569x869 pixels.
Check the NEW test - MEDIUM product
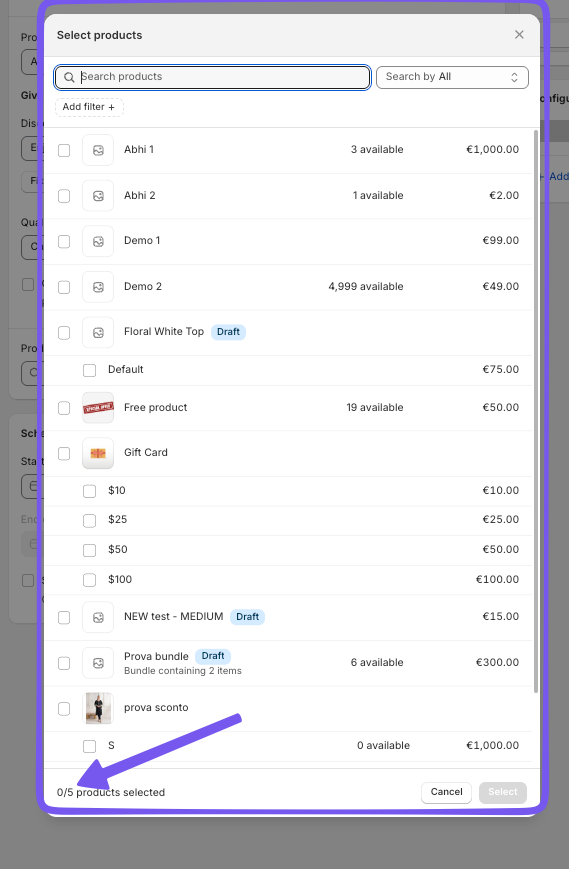[64, 617]
